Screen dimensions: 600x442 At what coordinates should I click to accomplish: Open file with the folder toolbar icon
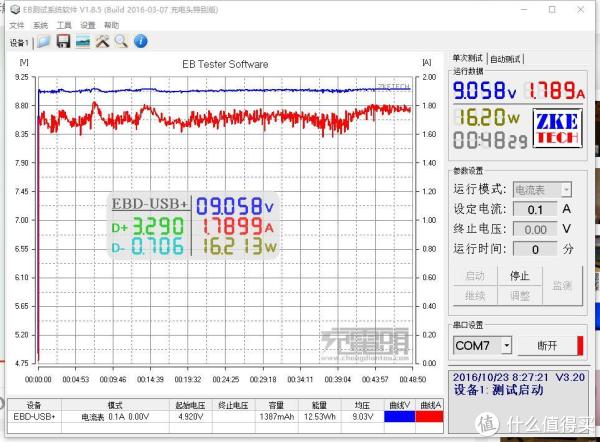click(x=44, y=41)
